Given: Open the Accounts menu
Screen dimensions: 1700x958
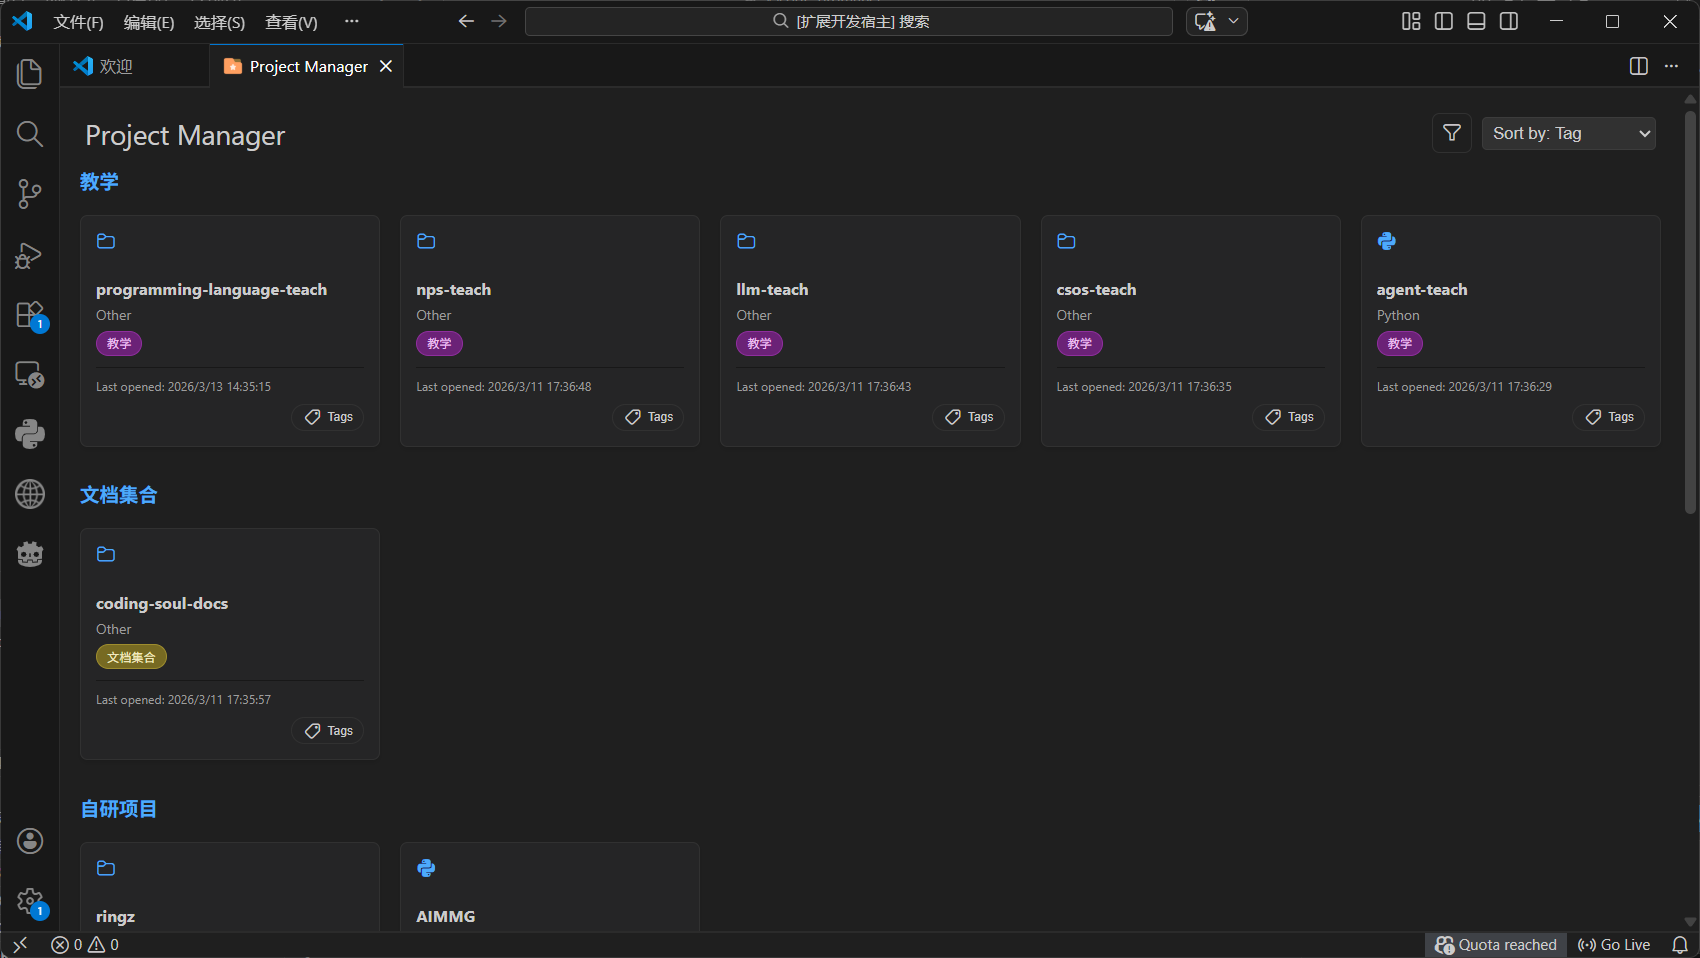Looking at the screenshot, I should pyautogui.click(x=30, y=841).
